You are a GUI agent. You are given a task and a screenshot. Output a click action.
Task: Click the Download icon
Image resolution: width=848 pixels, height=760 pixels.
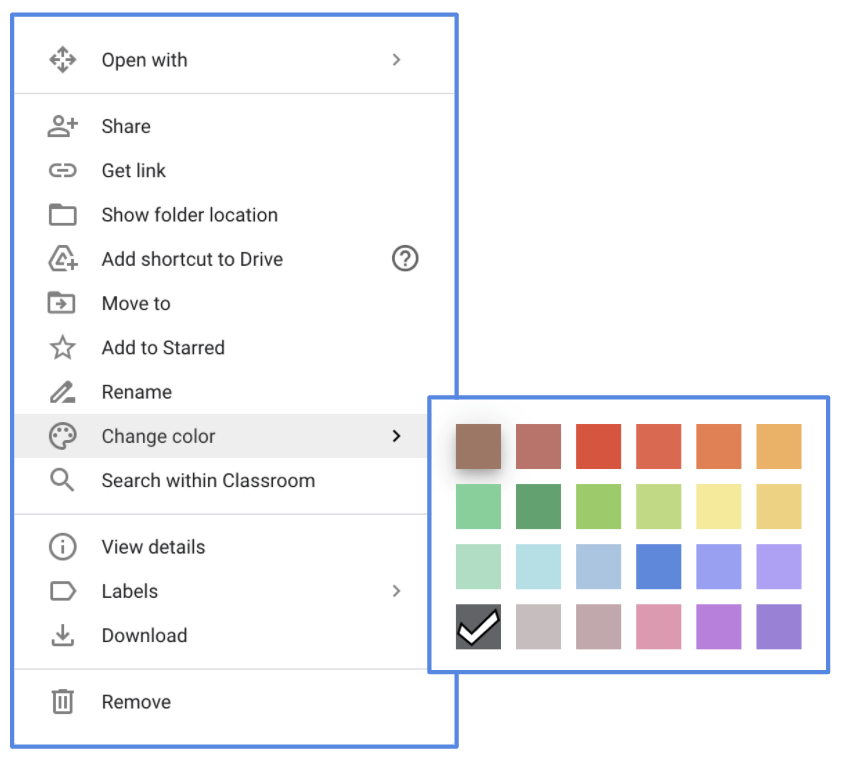click(x=62, y=635)
